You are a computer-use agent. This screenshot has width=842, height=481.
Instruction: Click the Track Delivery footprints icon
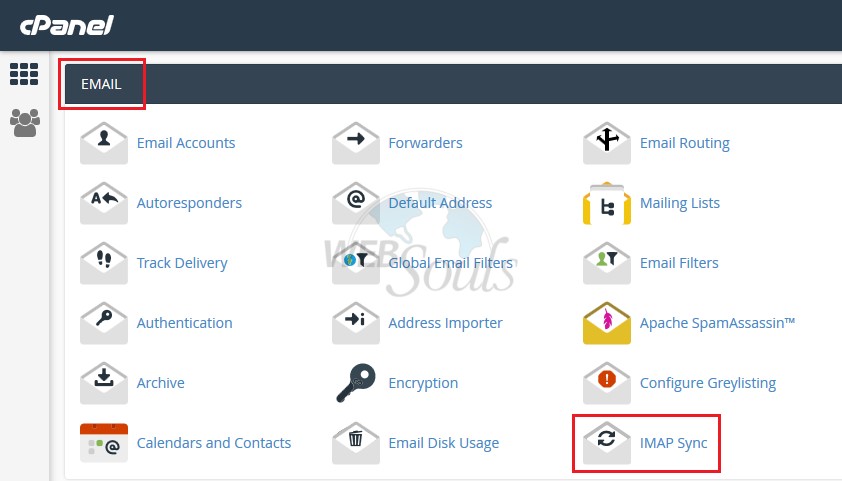104,263
